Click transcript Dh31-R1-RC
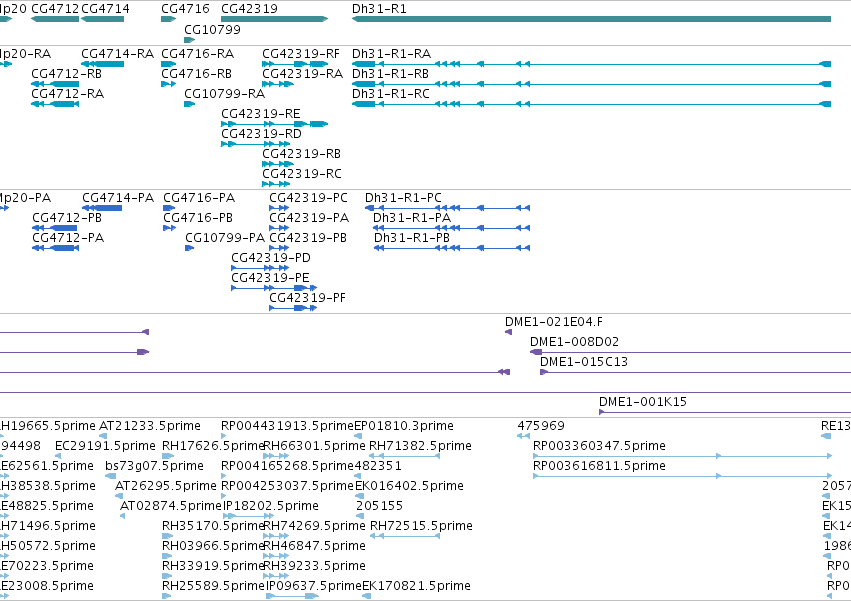The width and height of the screenshot is (851, 601). 591,104
